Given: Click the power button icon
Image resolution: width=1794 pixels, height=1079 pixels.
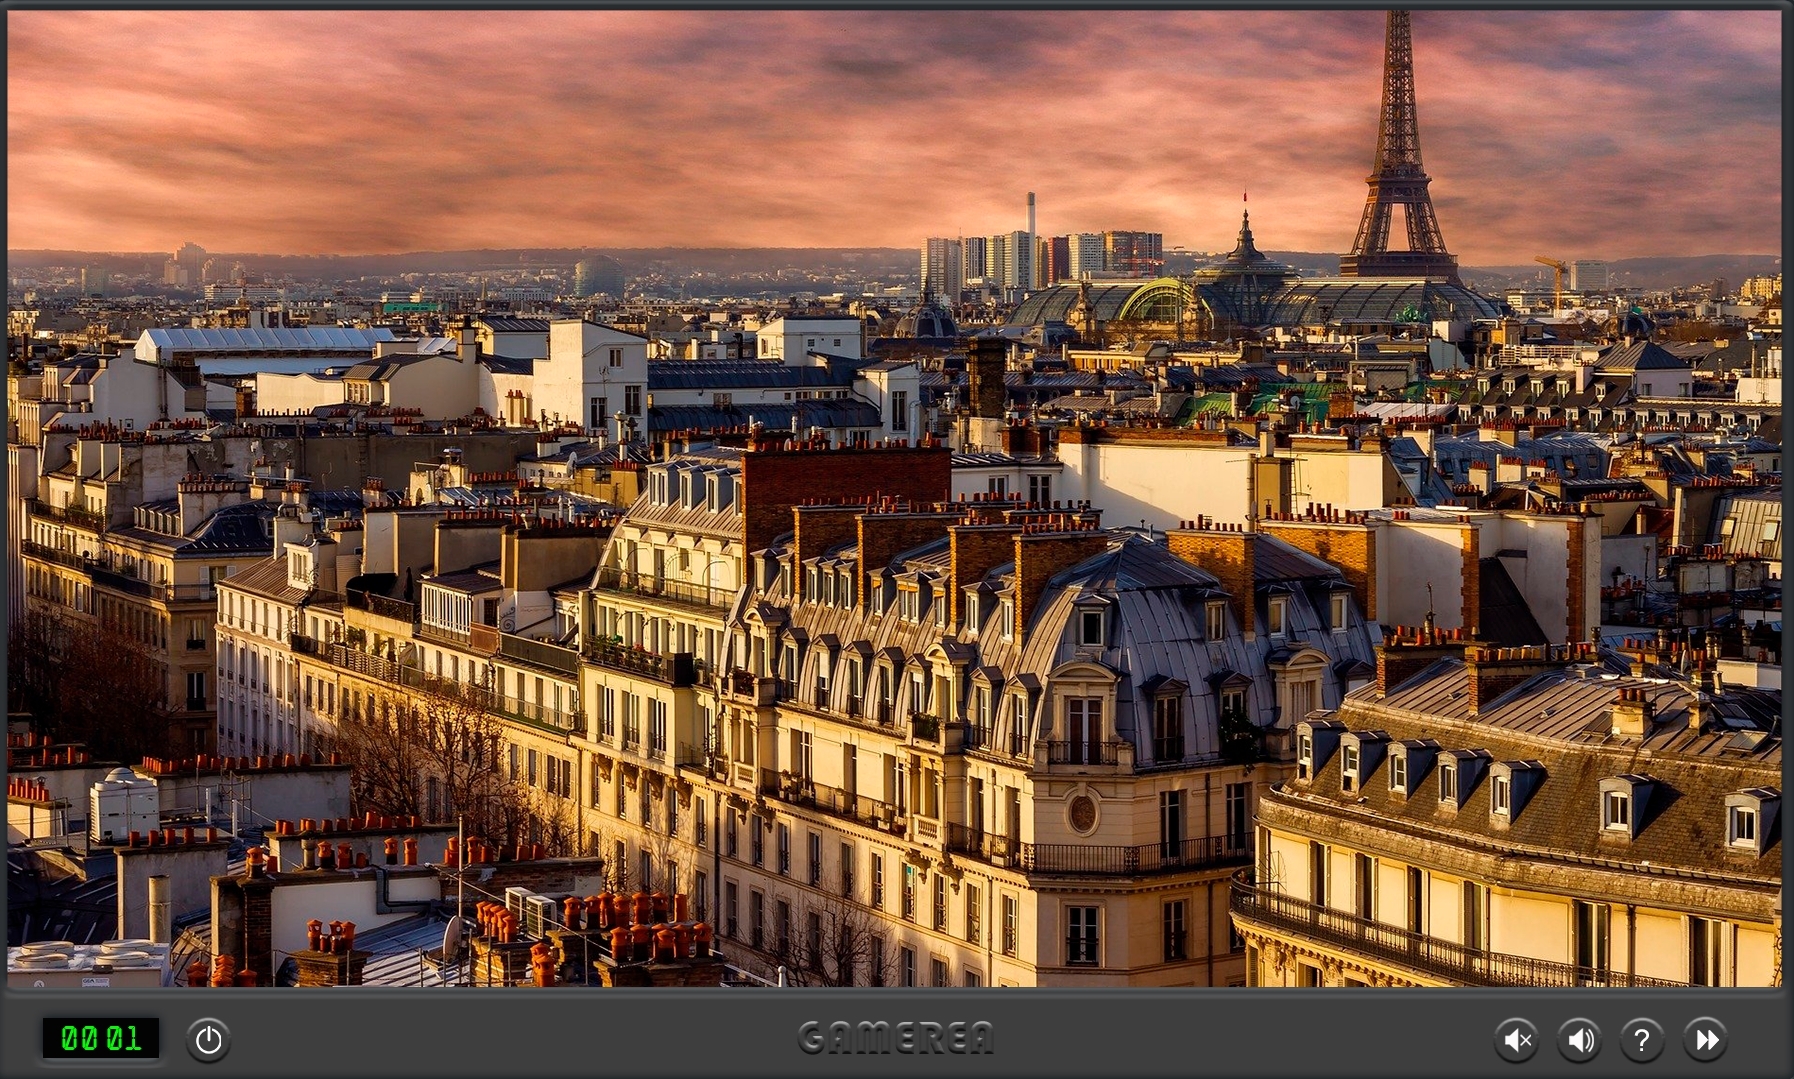Looking at the screenshot, I should pyautogui.click(x=208, y=1040).
